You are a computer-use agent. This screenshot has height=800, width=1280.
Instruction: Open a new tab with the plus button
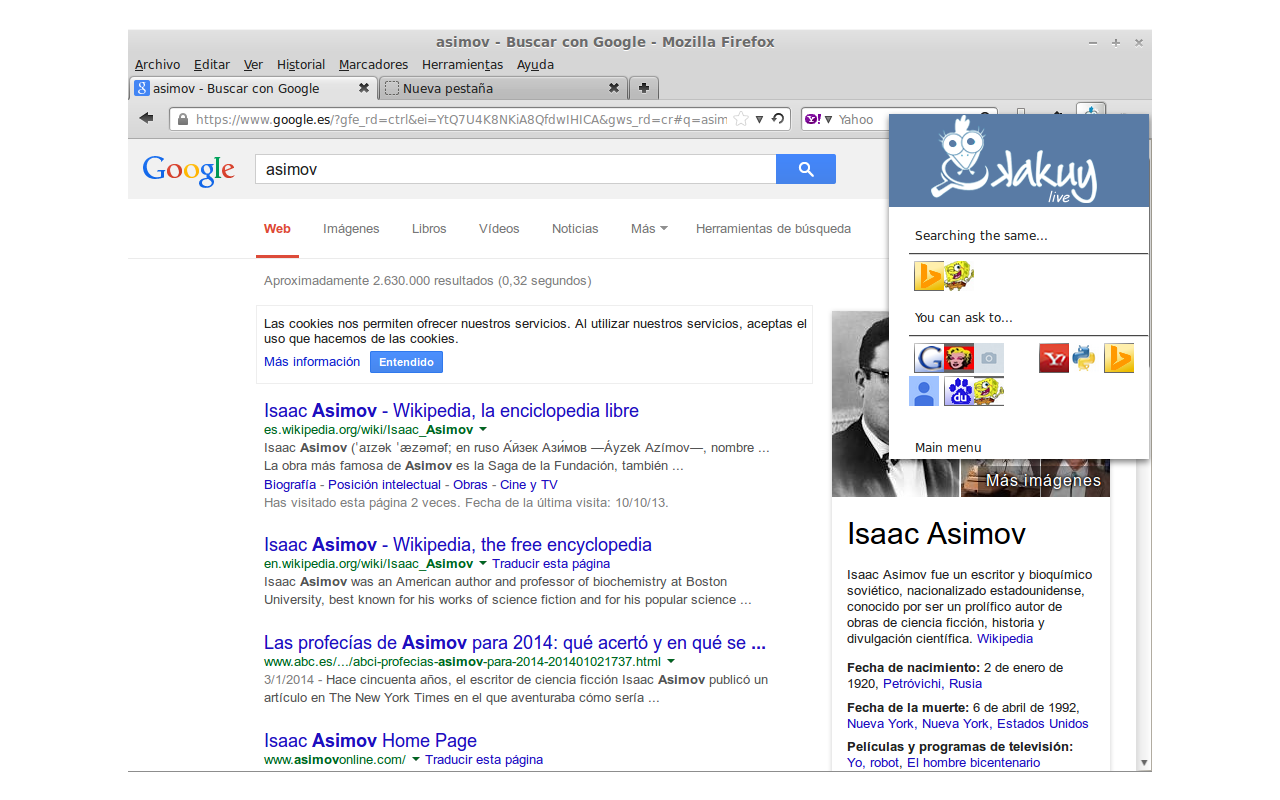tap(644, 88)
